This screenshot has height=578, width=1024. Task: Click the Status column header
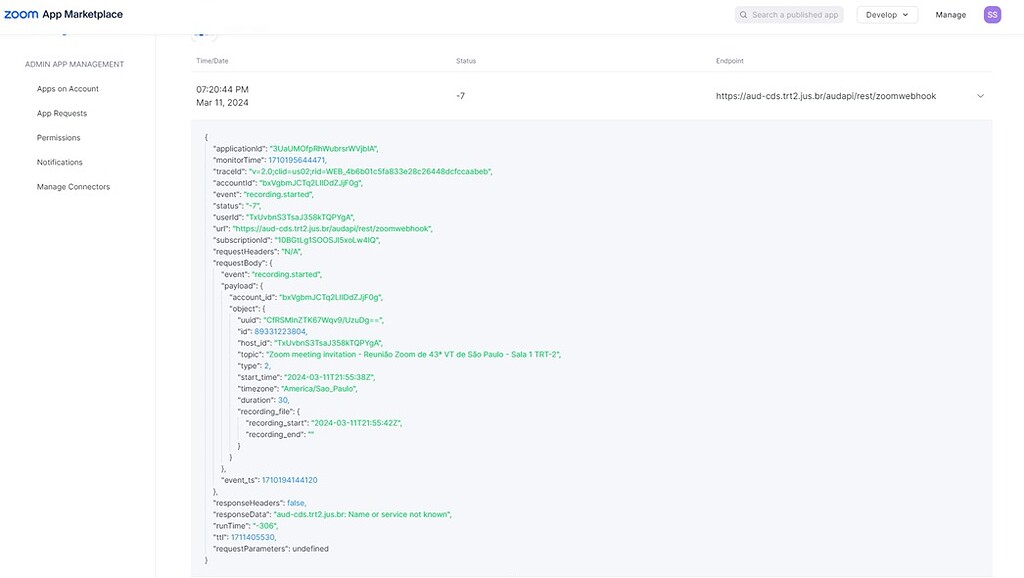(465, 60)
